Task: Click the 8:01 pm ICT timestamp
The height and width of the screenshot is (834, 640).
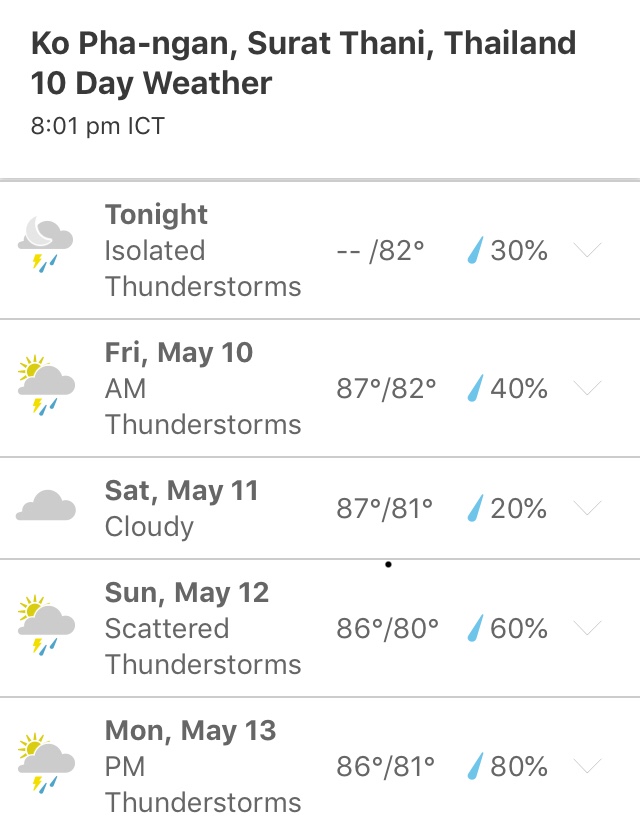Action: click(98, 126)
